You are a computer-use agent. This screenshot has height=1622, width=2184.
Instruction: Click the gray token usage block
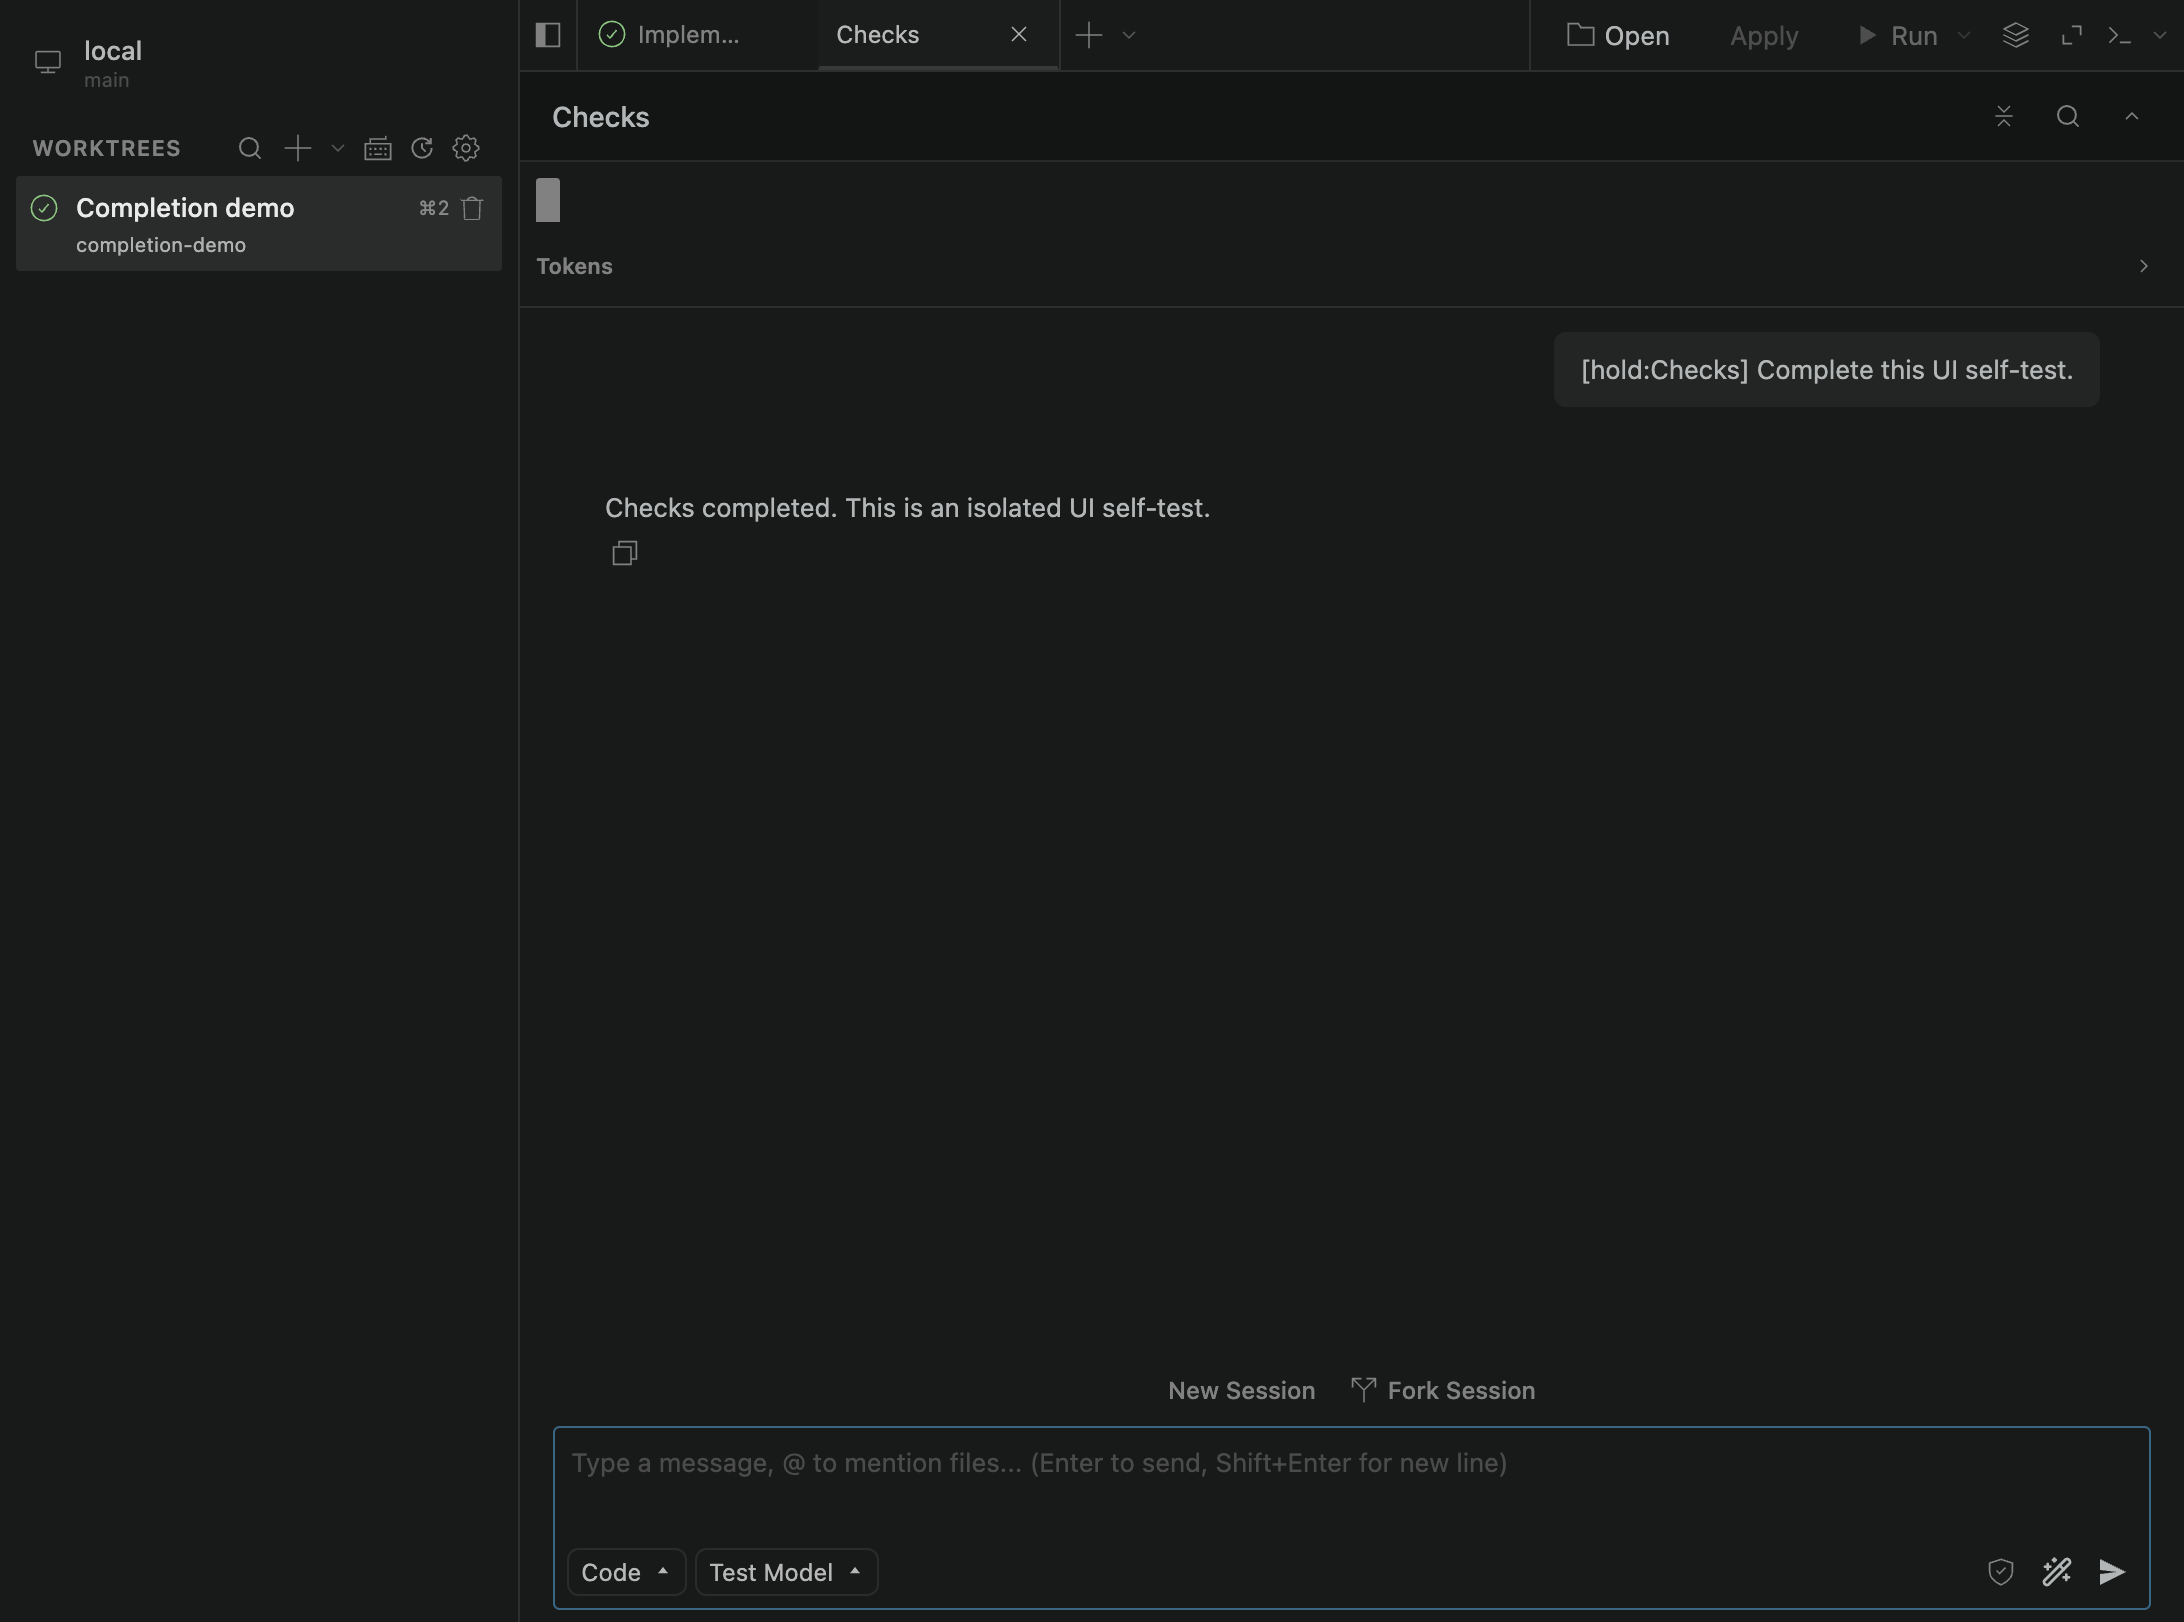point(548,200)
